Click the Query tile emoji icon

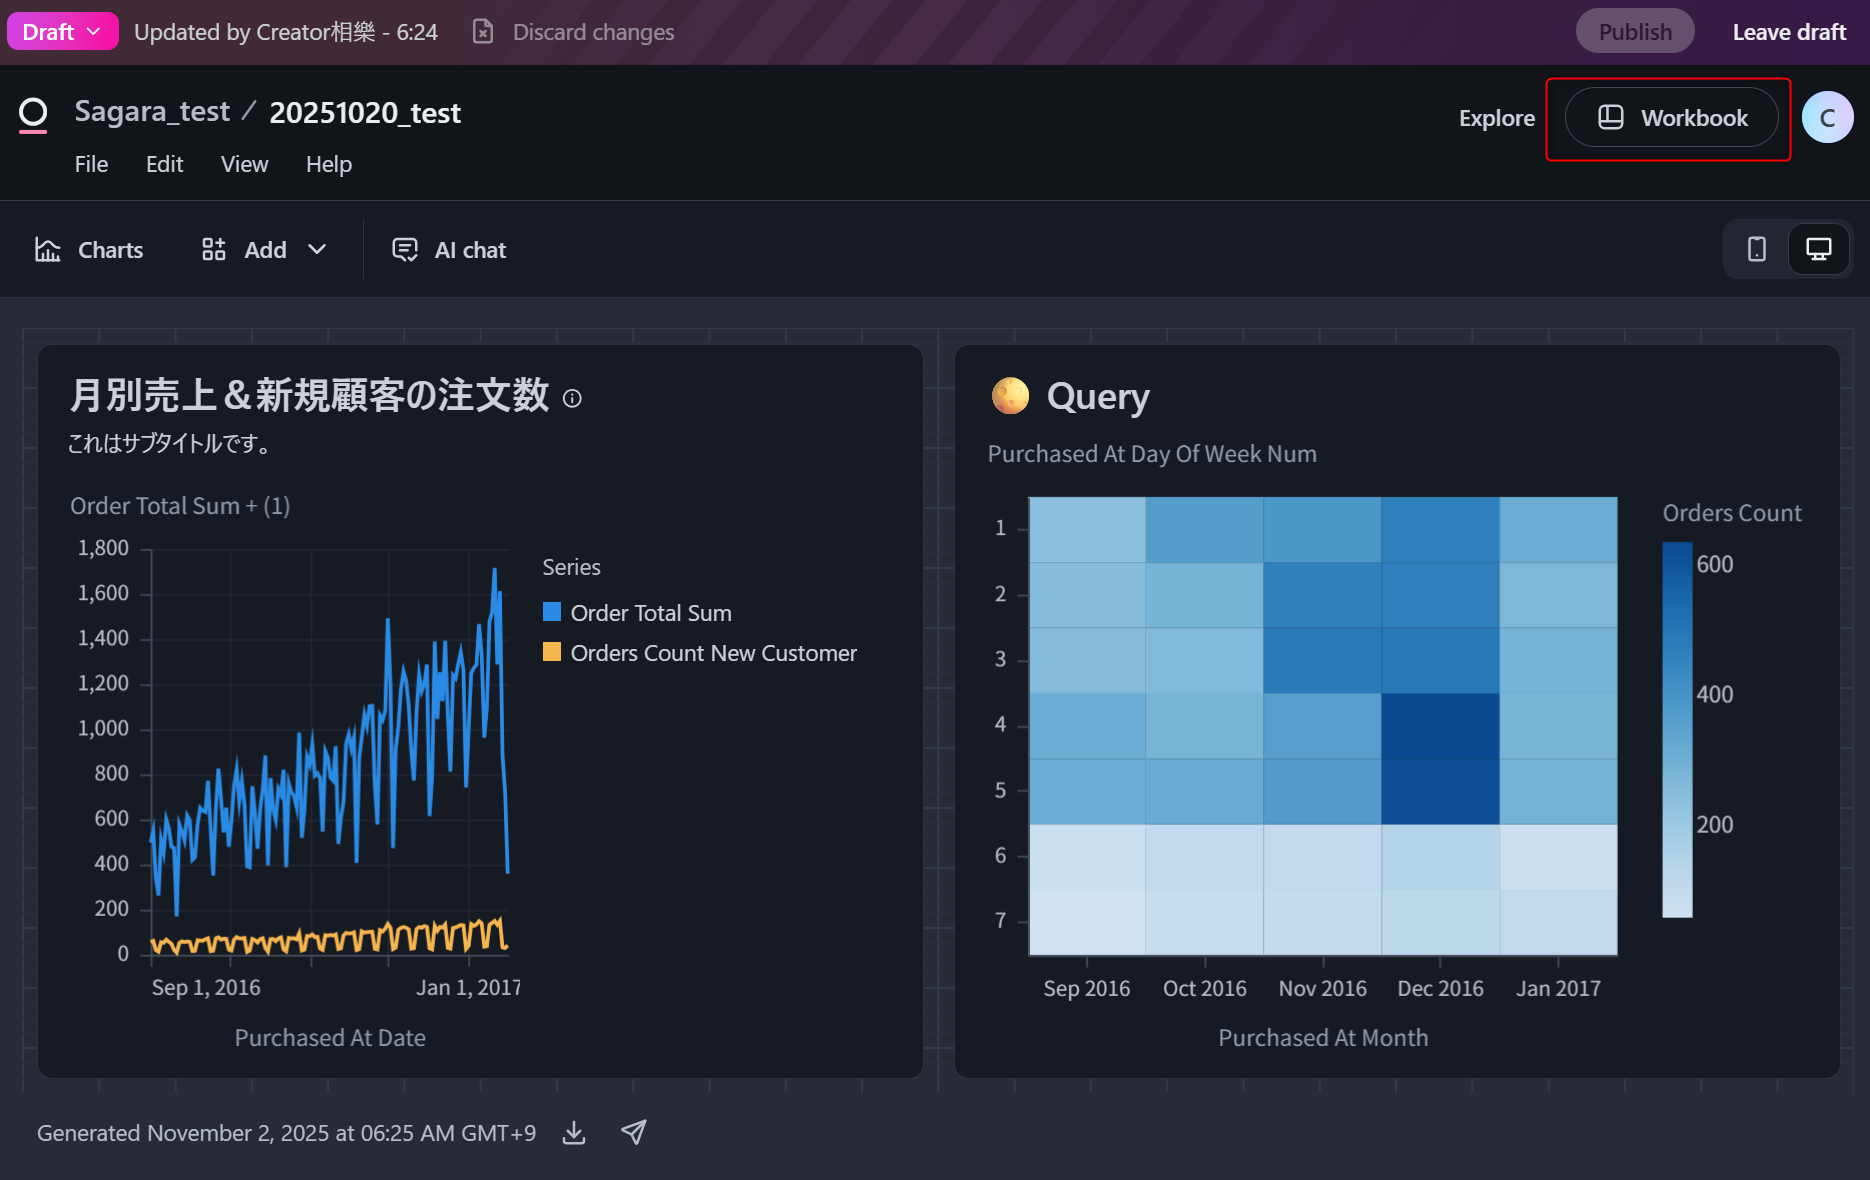(x=1010, y=396)
